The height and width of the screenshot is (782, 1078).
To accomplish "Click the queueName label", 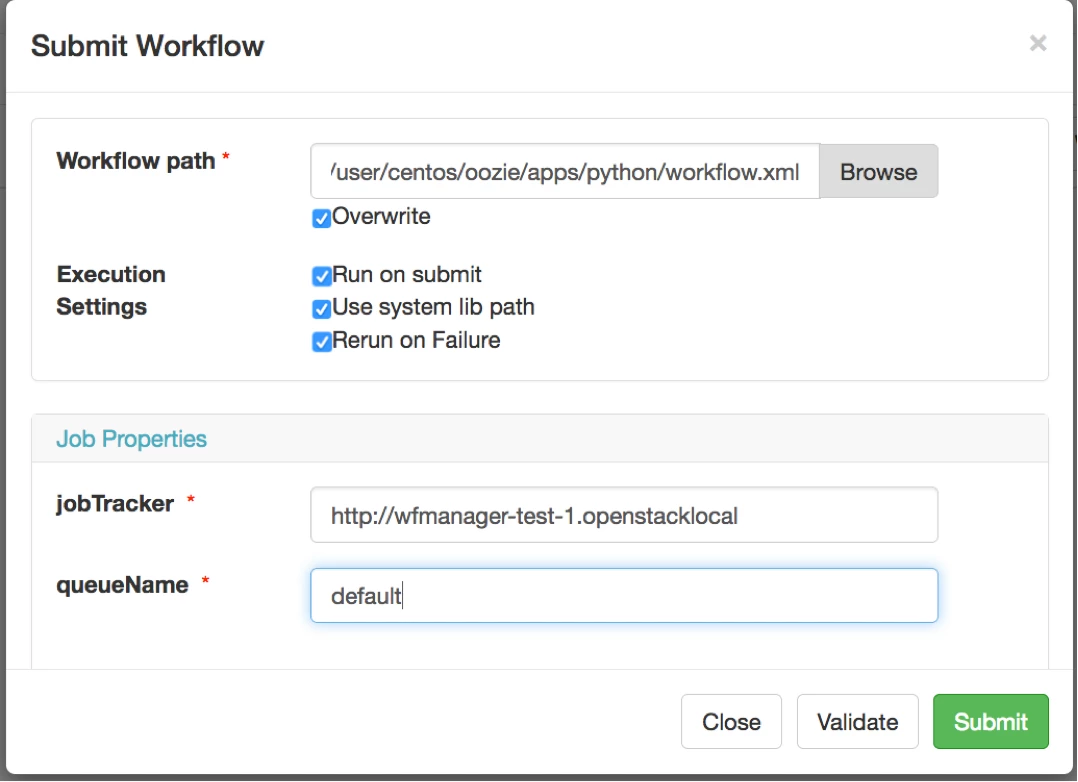I will click(122, 585).
